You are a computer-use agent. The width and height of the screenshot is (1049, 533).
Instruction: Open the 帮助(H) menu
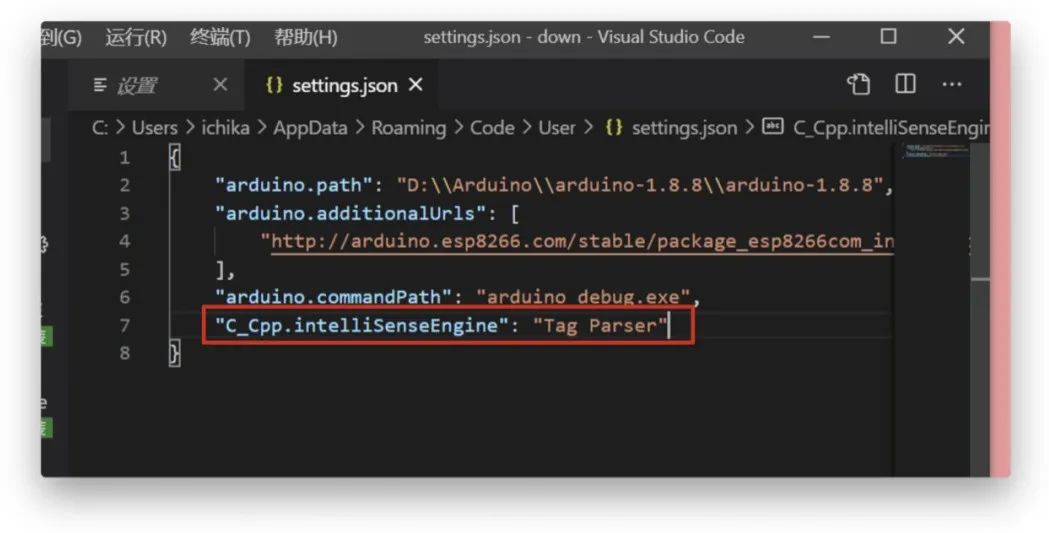click(x=305, y=37)
